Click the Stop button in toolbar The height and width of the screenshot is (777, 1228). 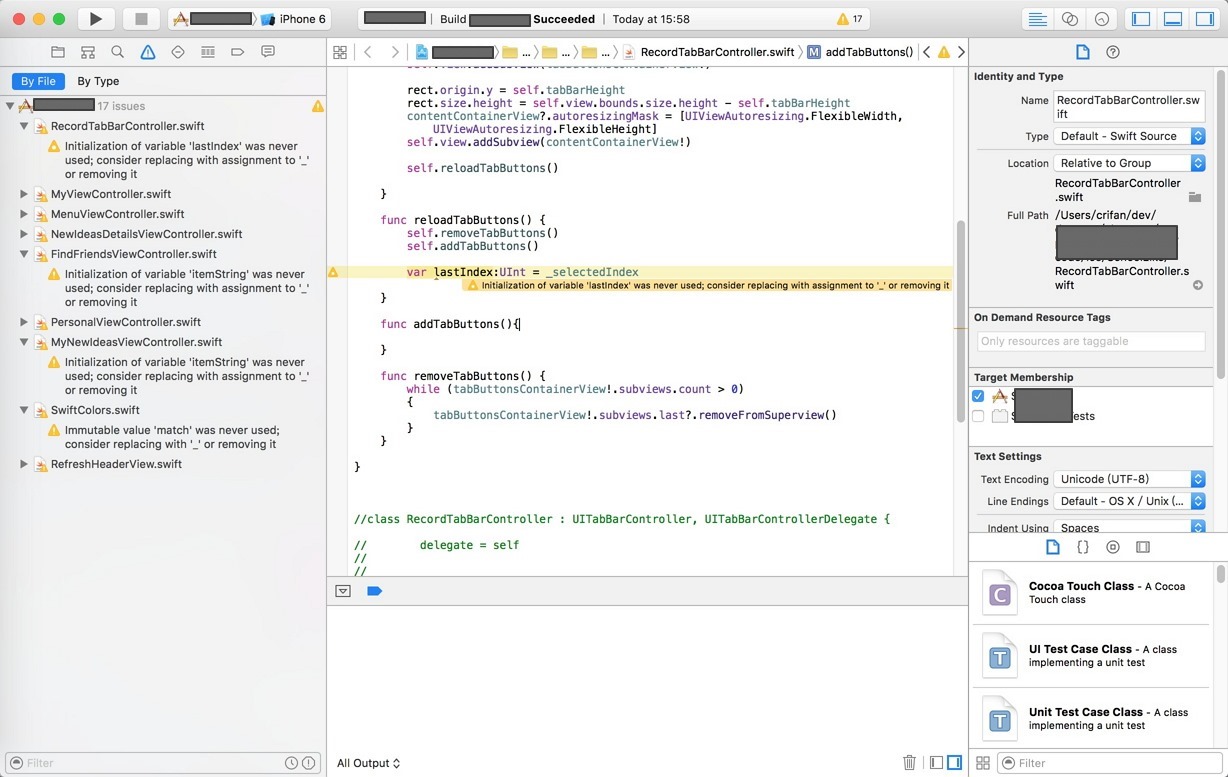141,19
